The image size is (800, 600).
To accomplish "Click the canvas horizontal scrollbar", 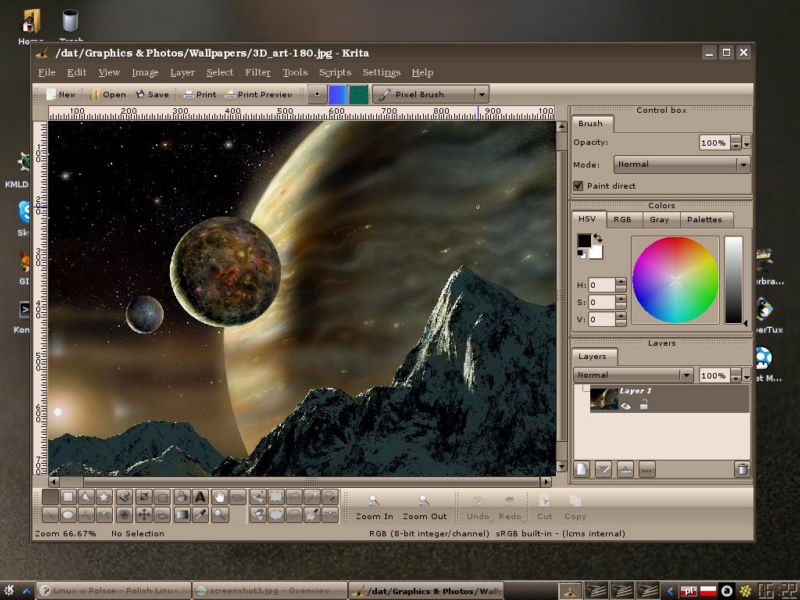I will coord(300,481).
